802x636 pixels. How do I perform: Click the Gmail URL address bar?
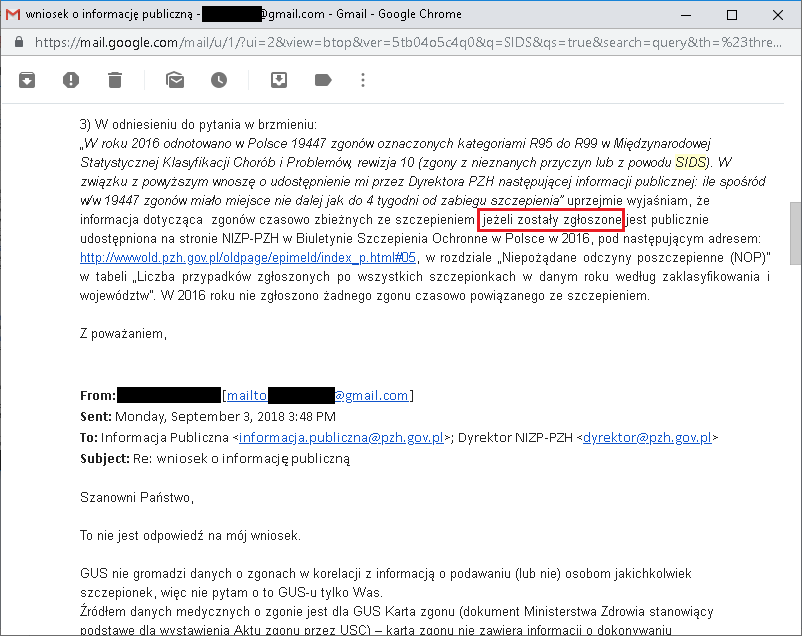pos(400,43)
